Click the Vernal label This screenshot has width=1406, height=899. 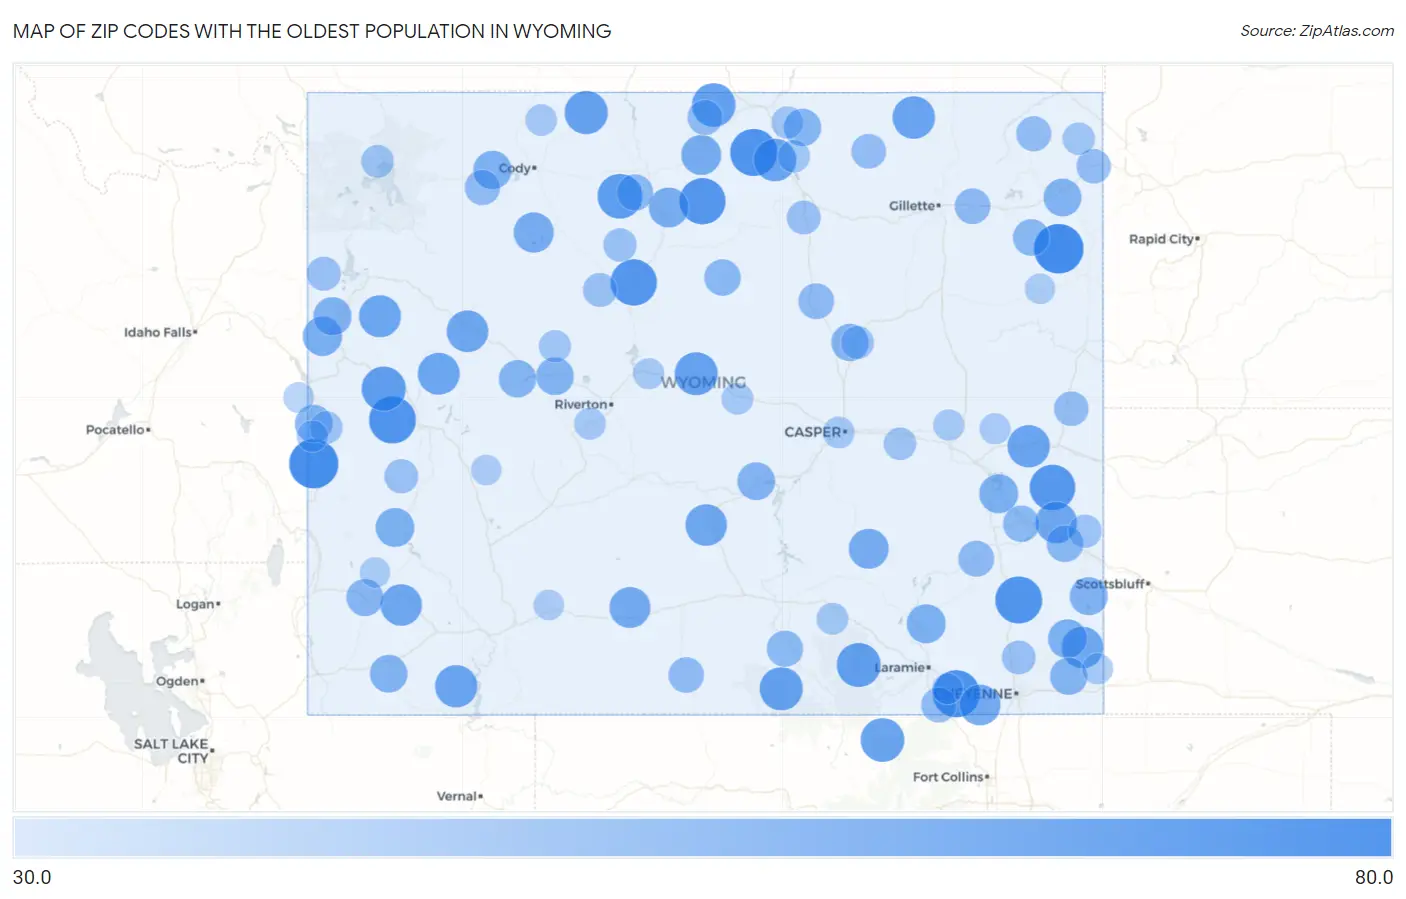click(459, 796)
